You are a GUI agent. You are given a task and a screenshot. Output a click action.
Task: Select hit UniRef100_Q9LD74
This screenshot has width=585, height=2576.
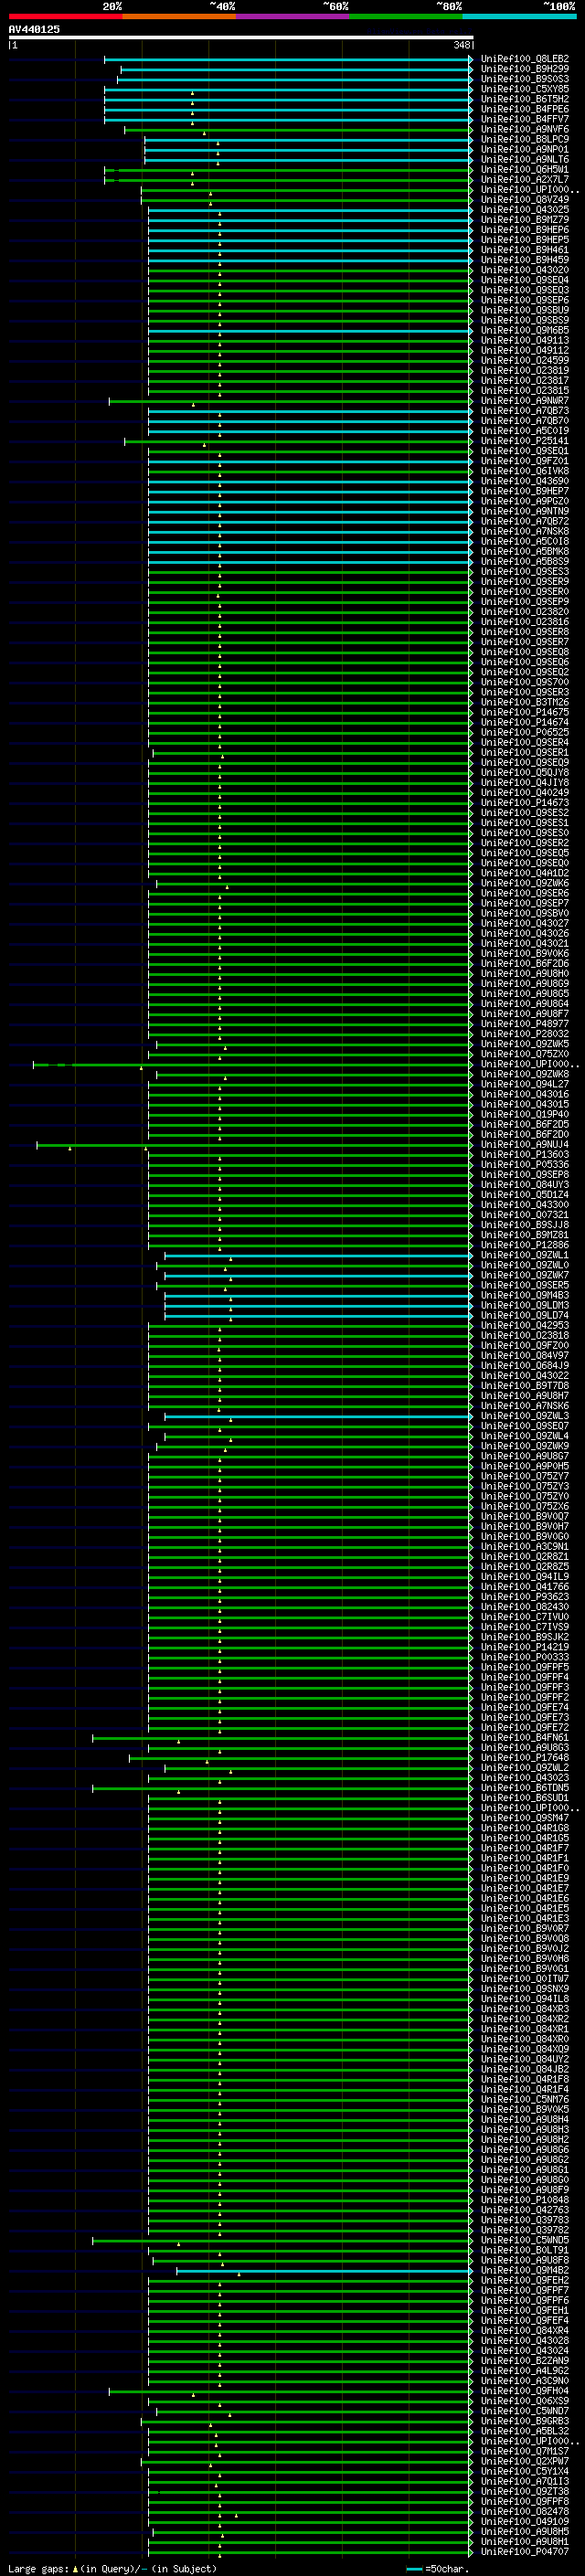tap(525, 1315)
